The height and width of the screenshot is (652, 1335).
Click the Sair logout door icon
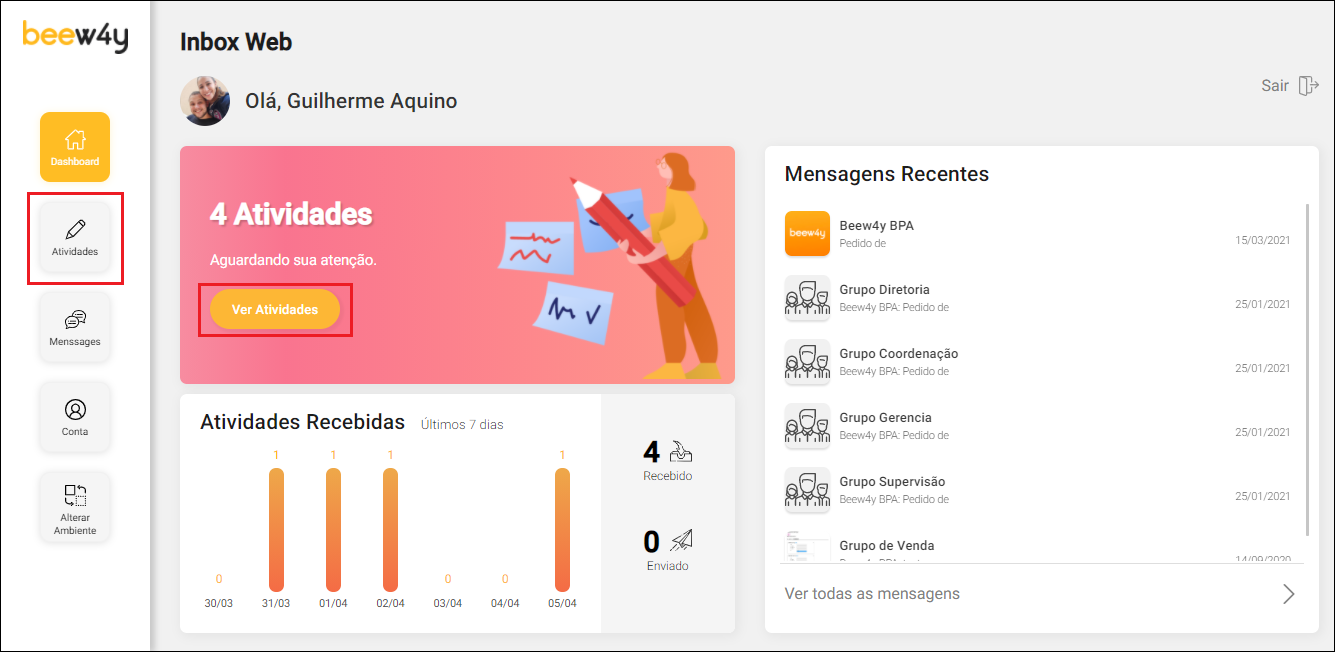(x=1308, y=86)
